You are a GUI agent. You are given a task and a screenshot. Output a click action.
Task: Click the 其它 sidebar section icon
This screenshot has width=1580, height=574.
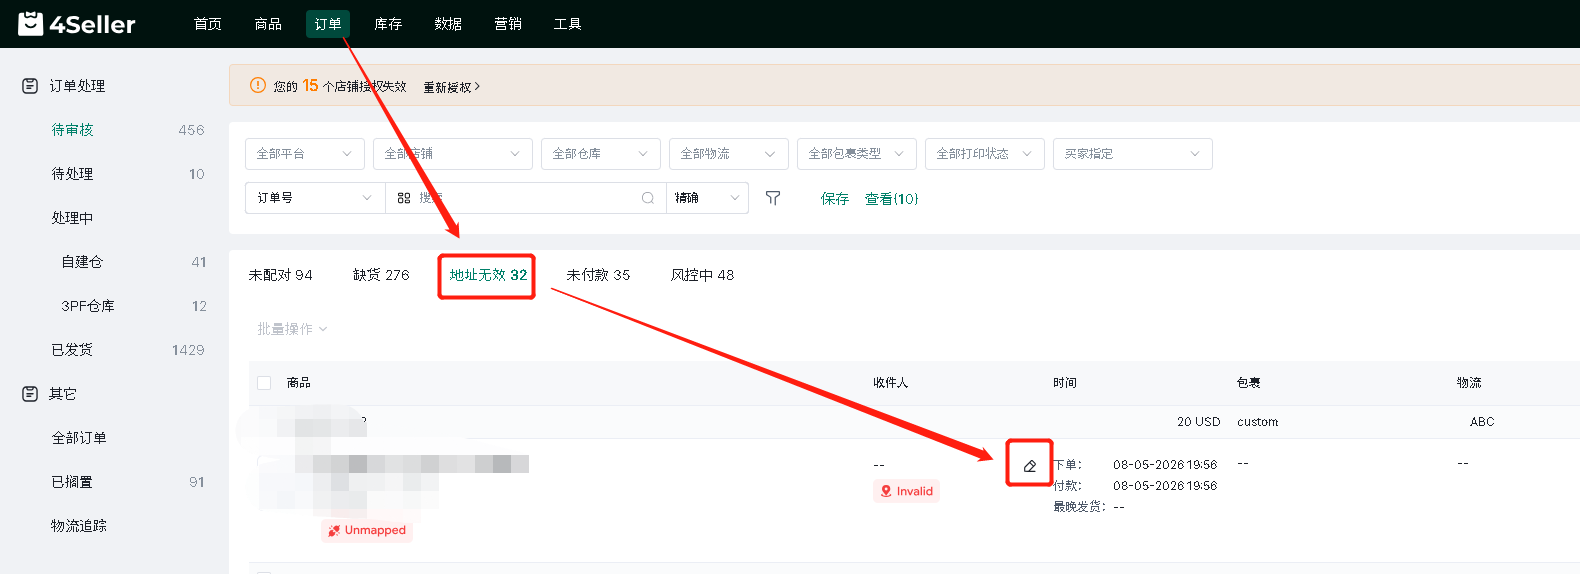pos(30,394)
